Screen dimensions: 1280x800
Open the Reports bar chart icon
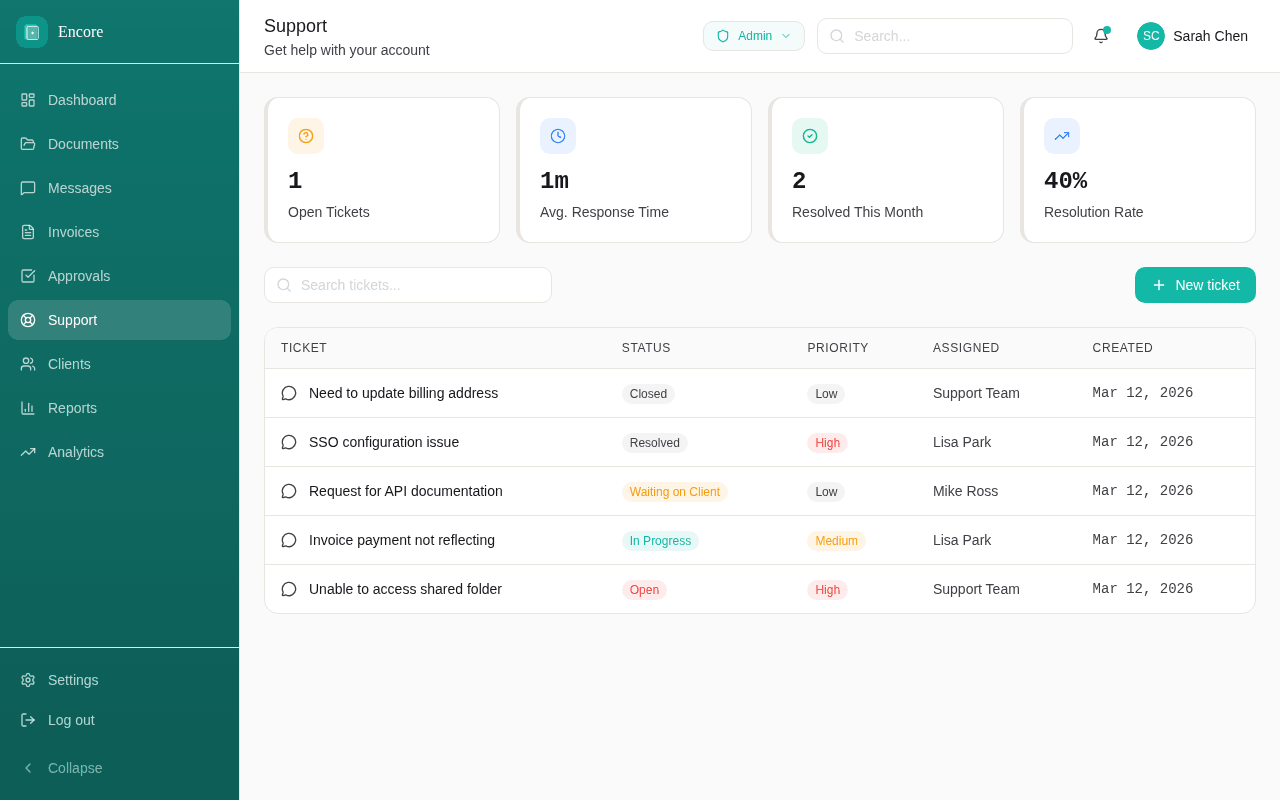click(28, 408)
